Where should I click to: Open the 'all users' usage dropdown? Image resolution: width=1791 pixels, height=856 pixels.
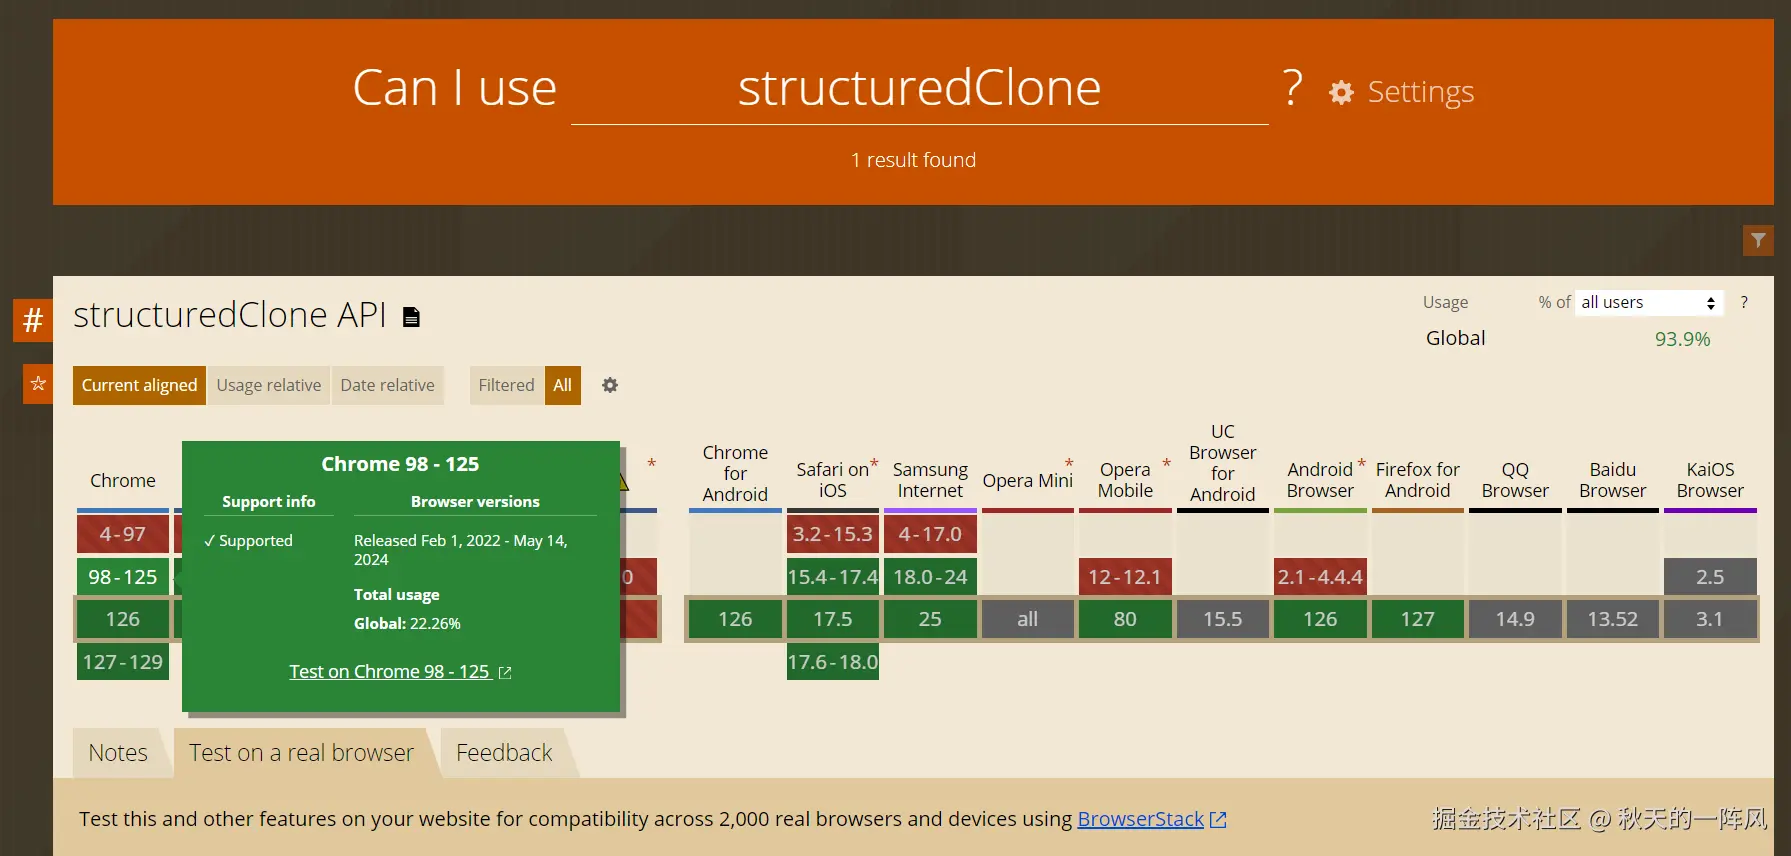pos(1650,302)
